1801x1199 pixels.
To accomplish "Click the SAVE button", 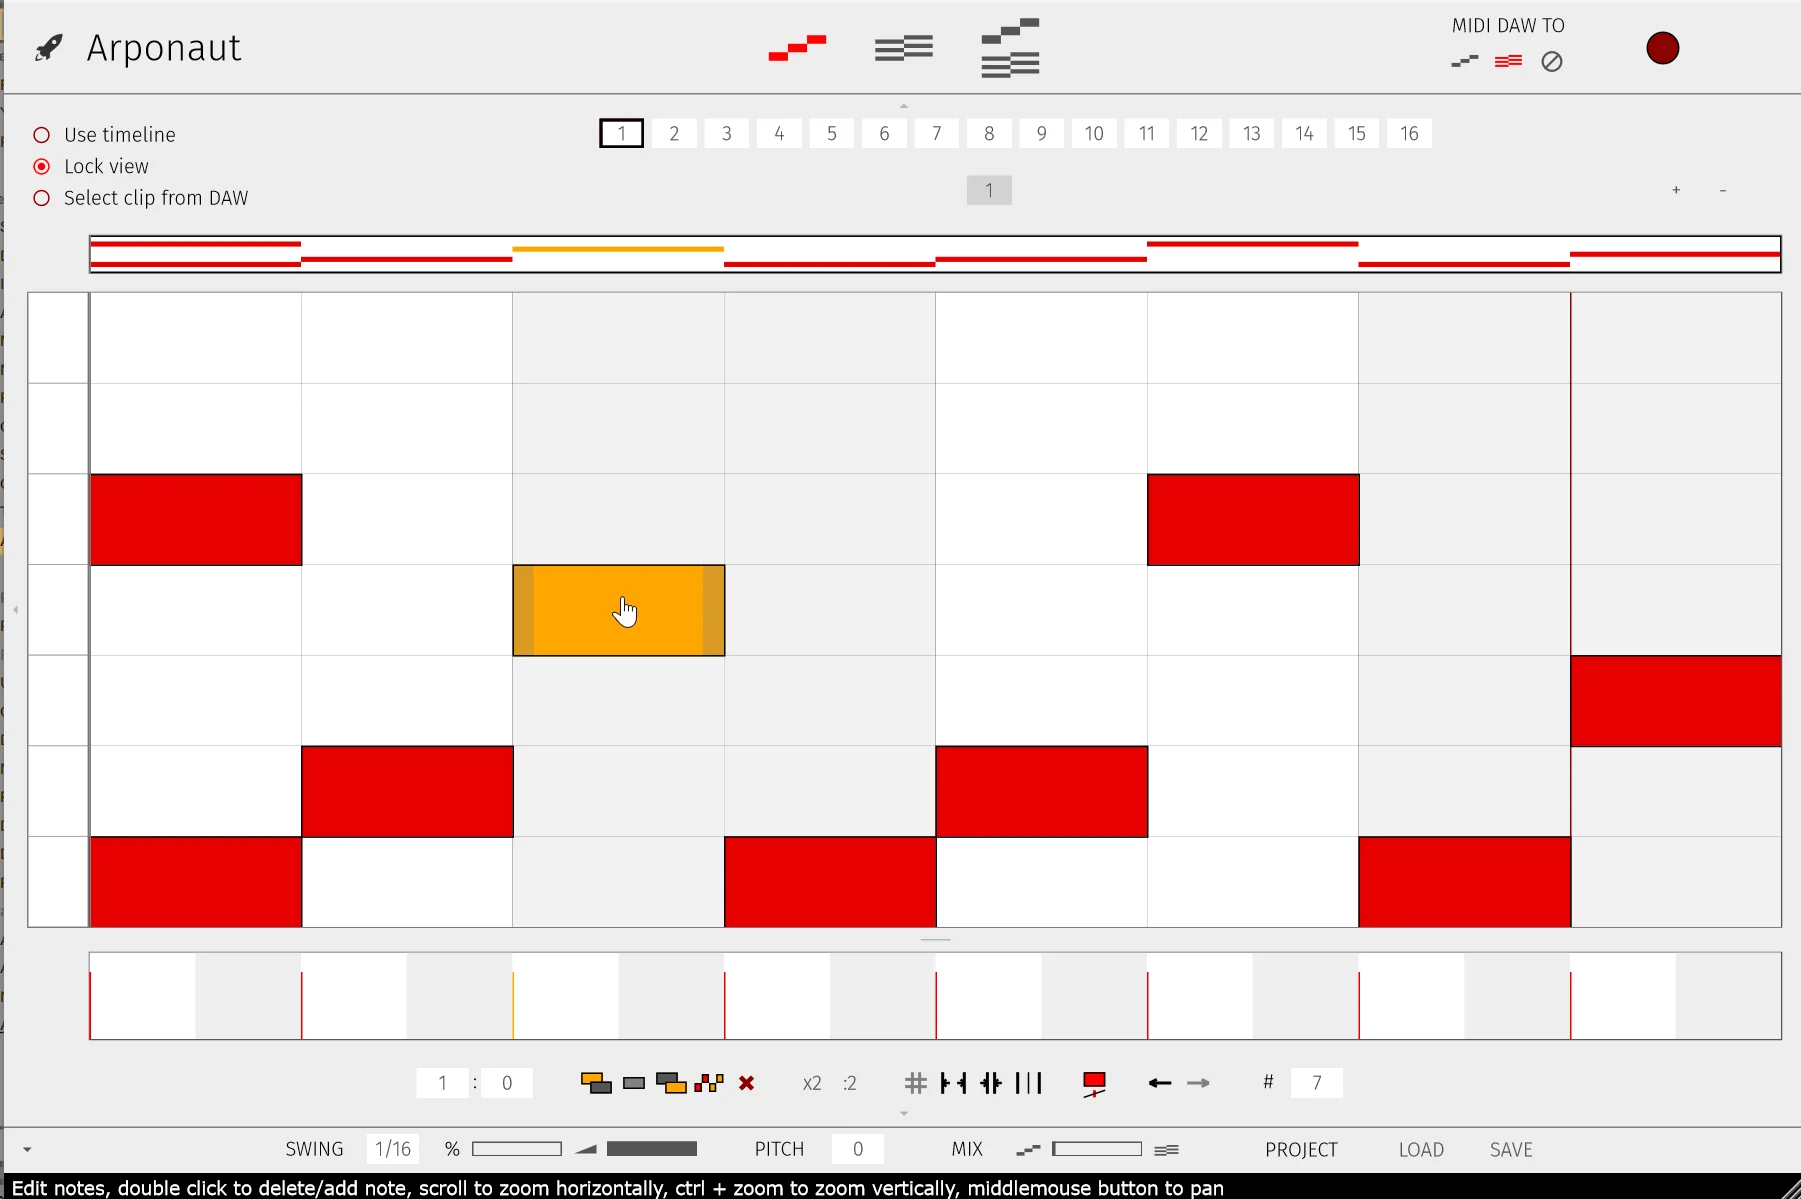I will tap(1510, 1149).
